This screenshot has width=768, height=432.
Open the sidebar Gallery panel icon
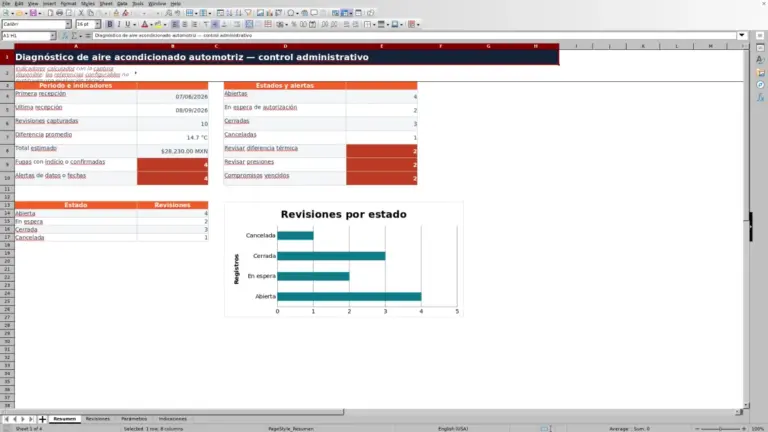pyautogui.click(x=760, y=72)
